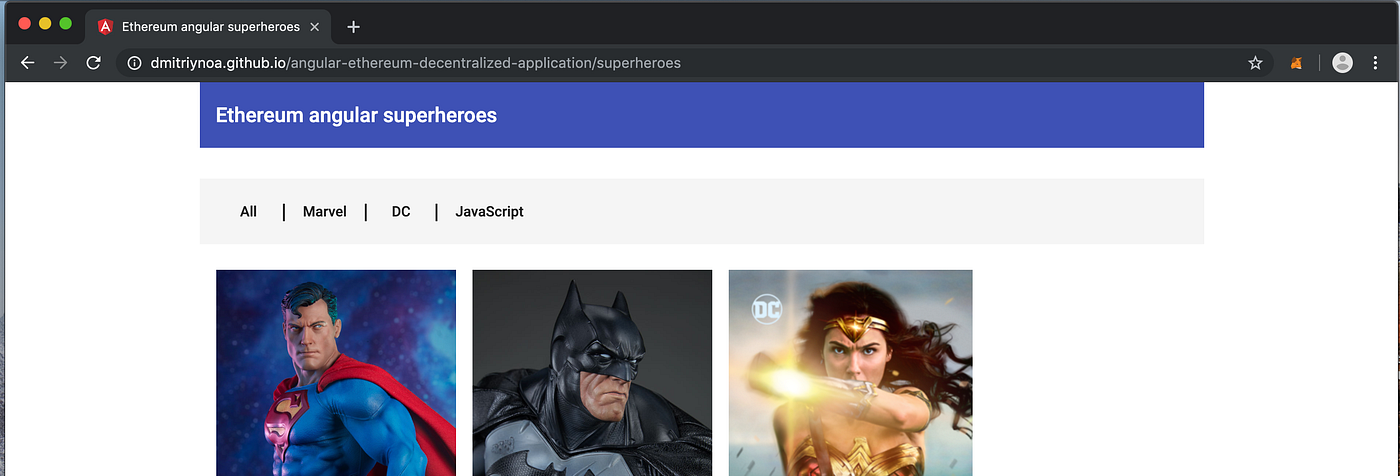Image resolution: width=1400 pixels, height=476 pixels.
Task: Open the Batman card image
Action: [x=592, y=373]
